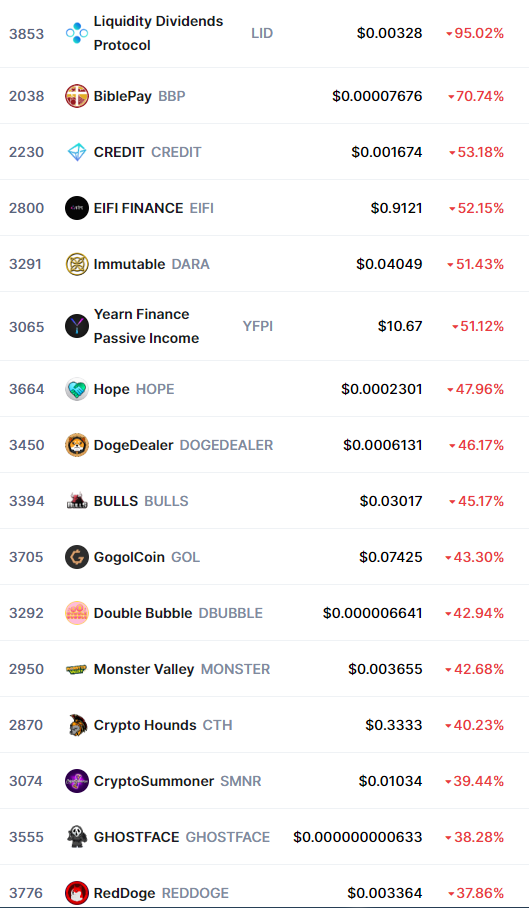Open the Crypto Hounds coin page link

click(145, 725)
